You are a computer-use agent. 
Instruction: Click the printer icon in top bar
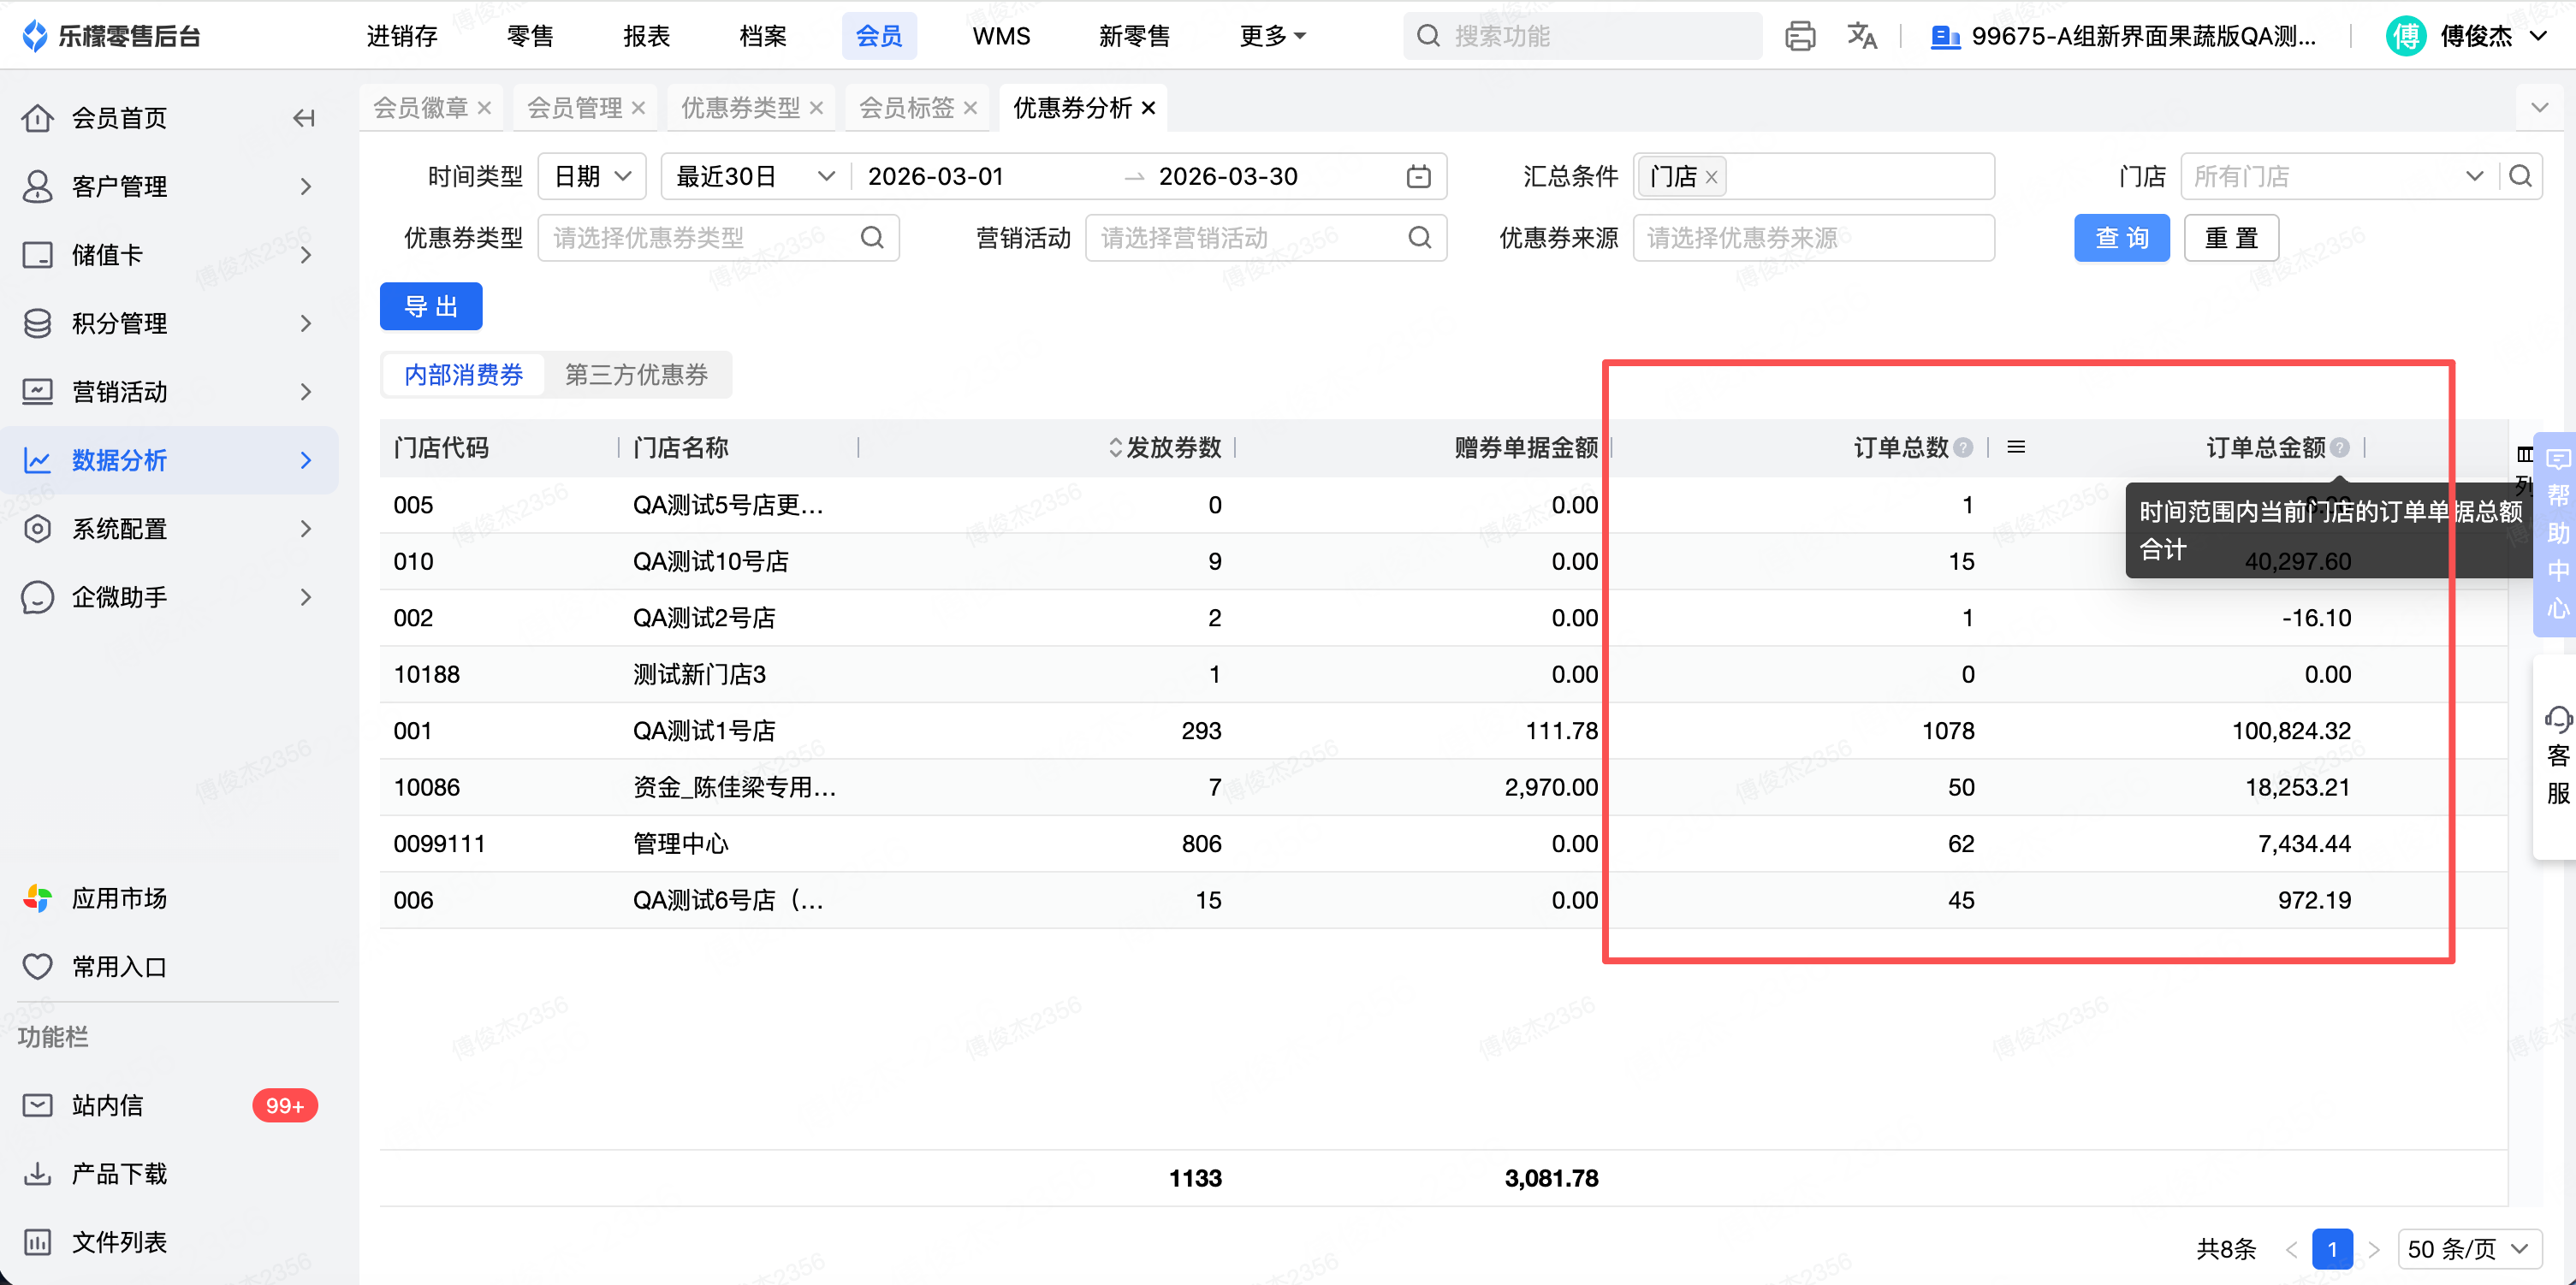tap(1799, 36)
